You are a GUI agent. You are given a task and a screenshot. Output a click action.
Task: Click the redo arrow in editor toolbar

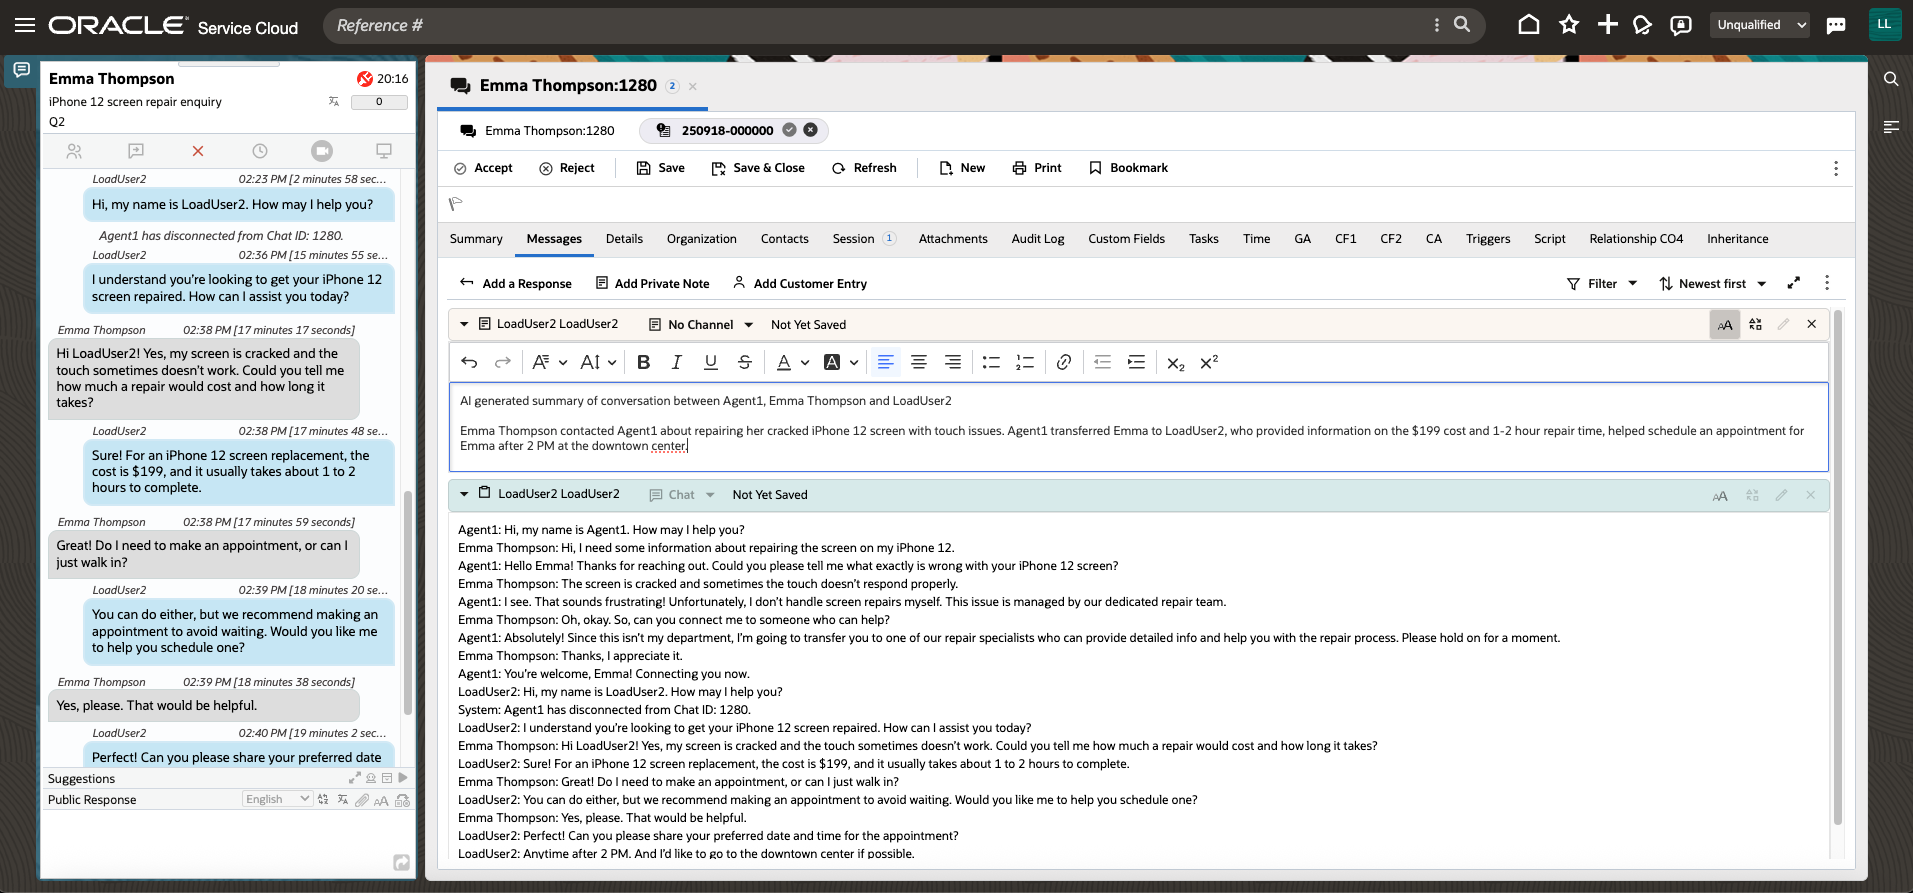coord(503,362)
